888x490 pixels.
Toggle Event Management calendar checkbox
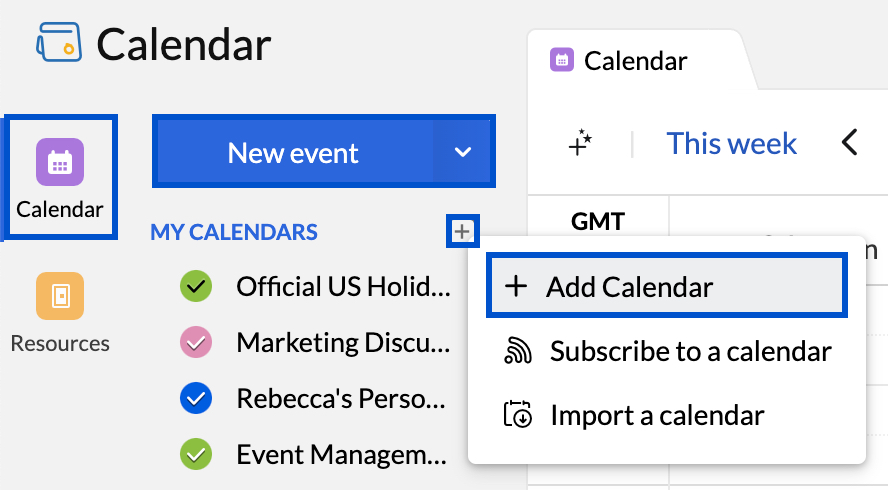[195, 455]
